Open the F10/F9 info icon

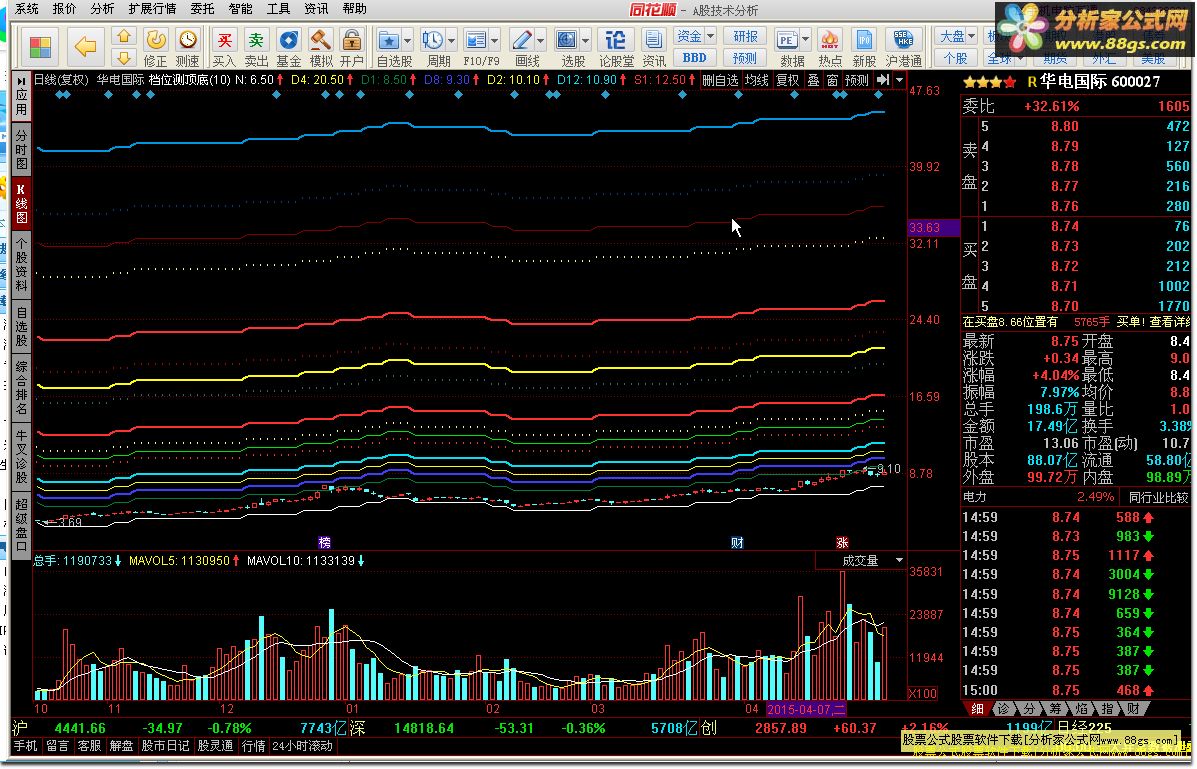click(x=476, y=40)
